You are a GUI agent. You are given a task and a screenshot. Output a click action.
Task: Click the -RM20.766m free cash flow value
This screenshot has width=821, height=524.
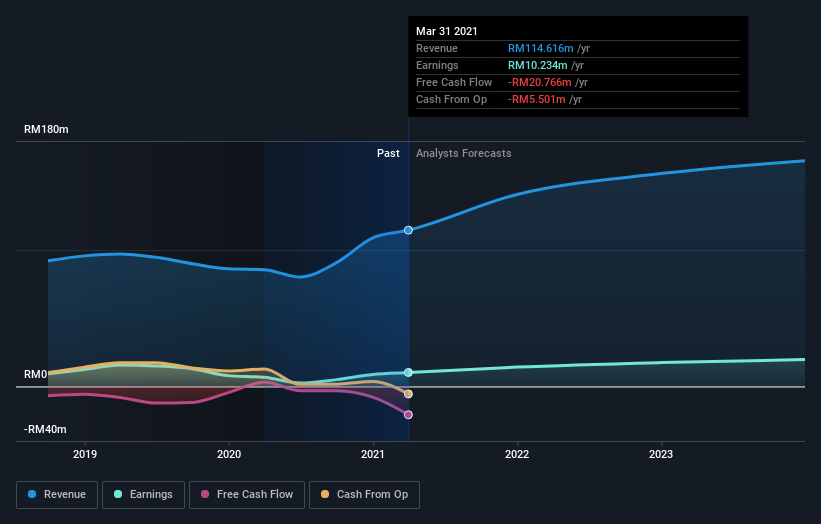pyautogui.click(x=539, y=82)
